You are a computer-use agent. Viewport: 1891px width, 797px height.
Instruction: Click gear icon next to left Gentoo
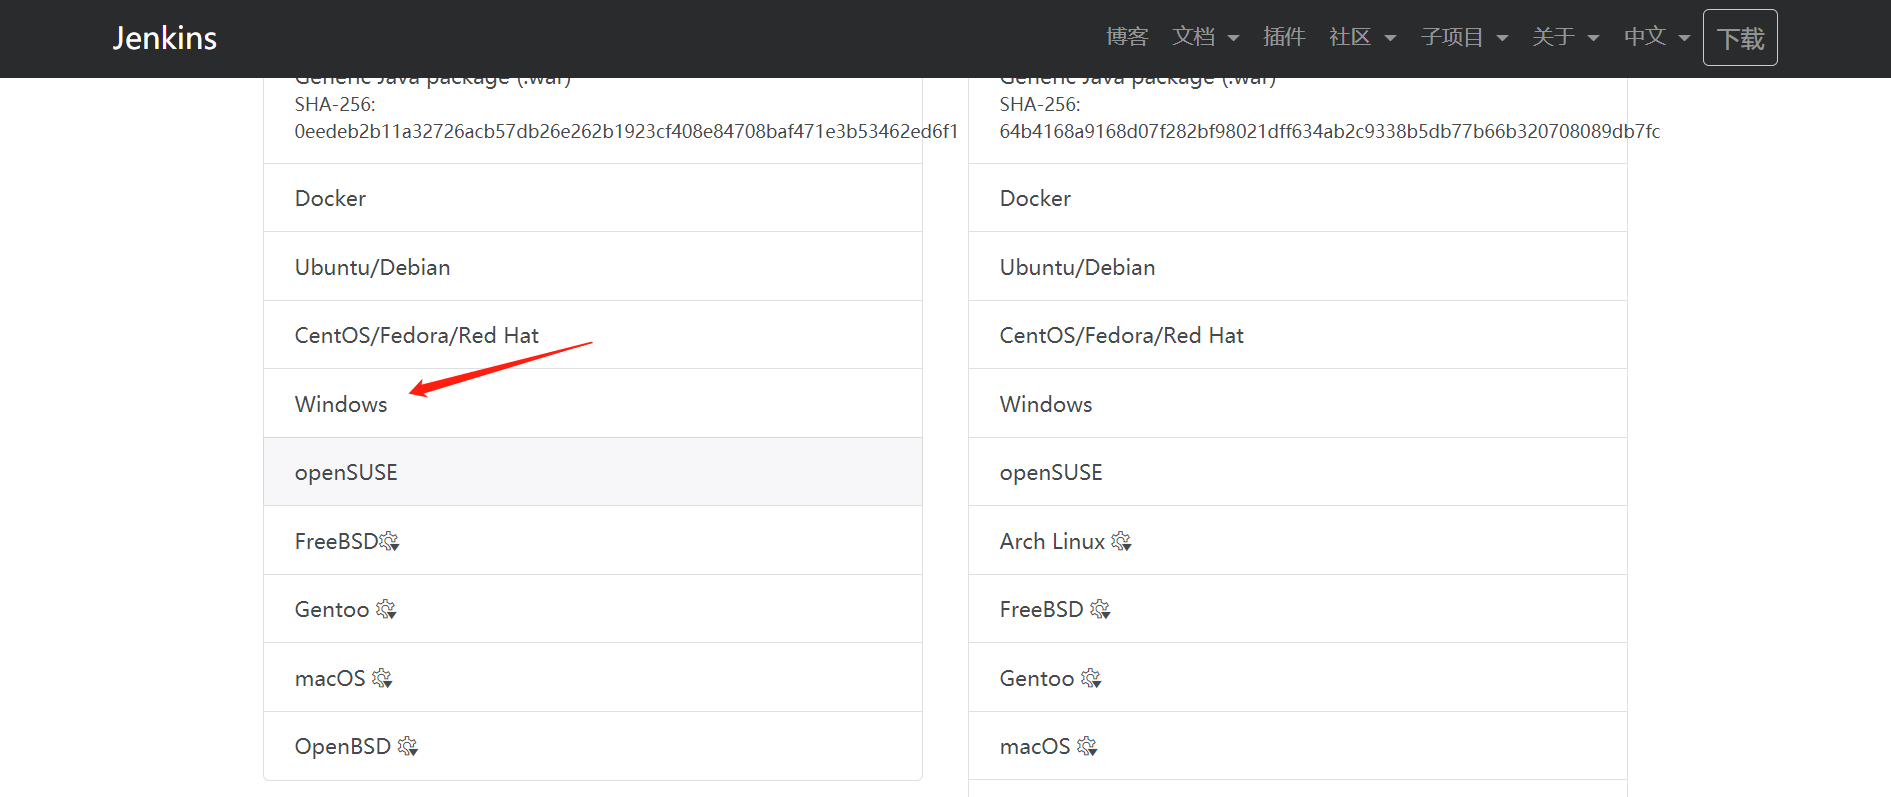point(386,609)
